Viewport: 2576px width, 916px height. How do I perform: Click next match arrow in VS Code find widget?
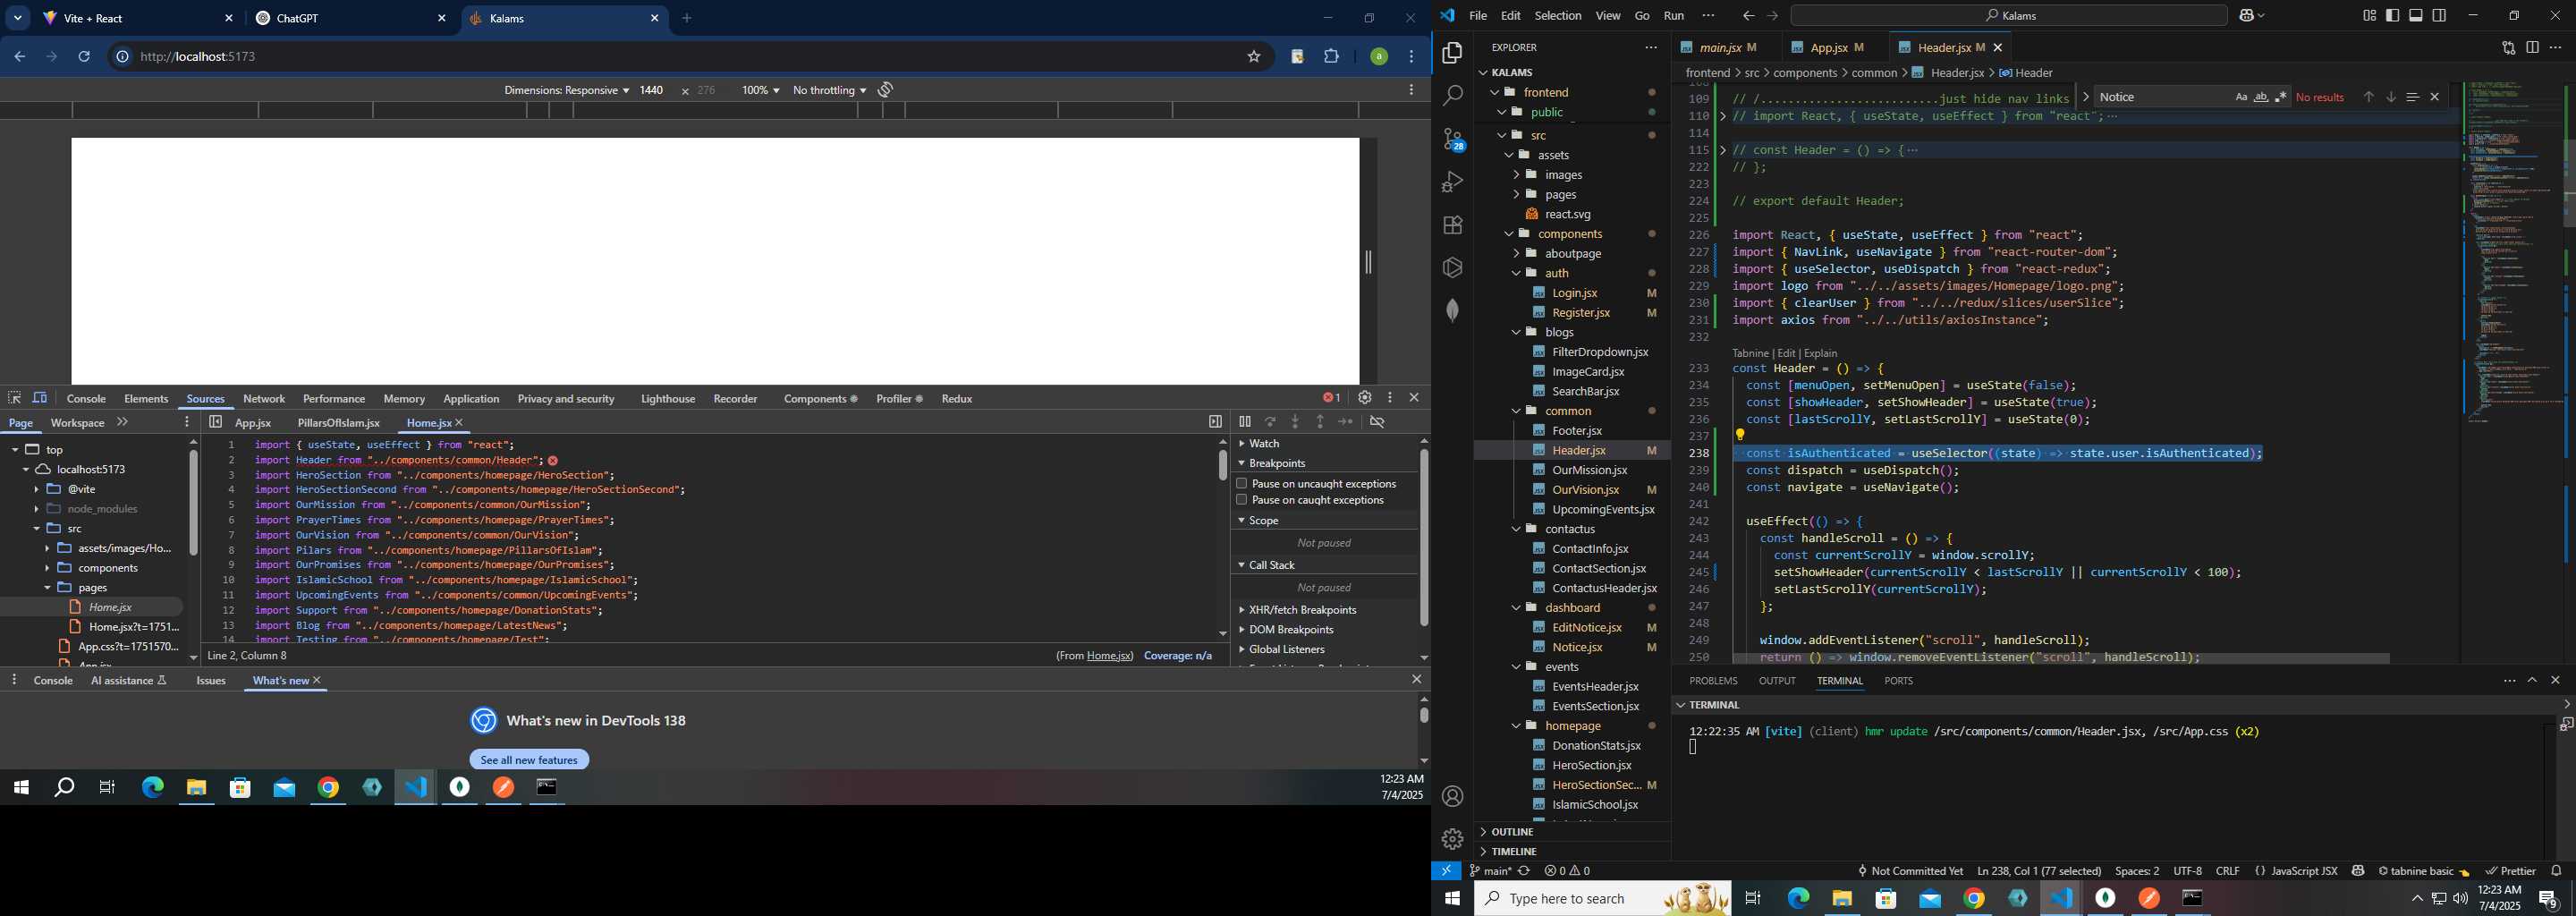click(2391, 97)
